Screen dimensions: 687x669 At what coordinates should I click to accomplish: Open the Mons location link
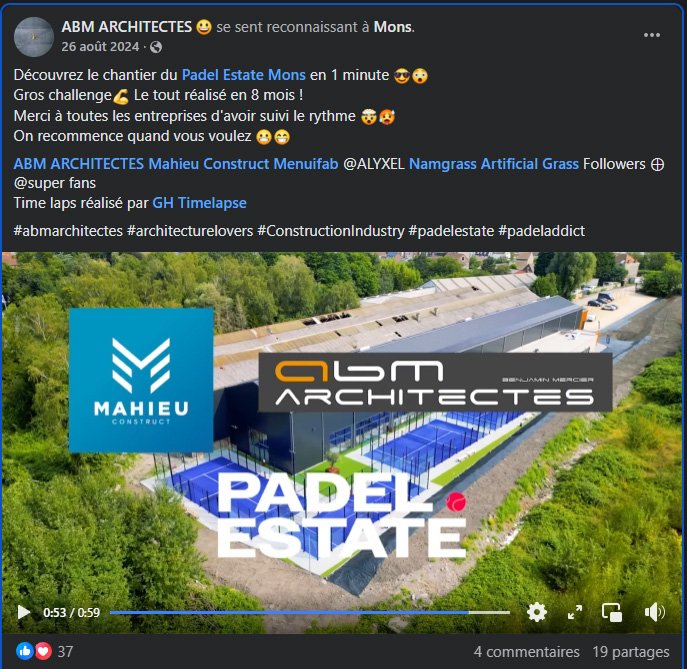click(393, 27)
